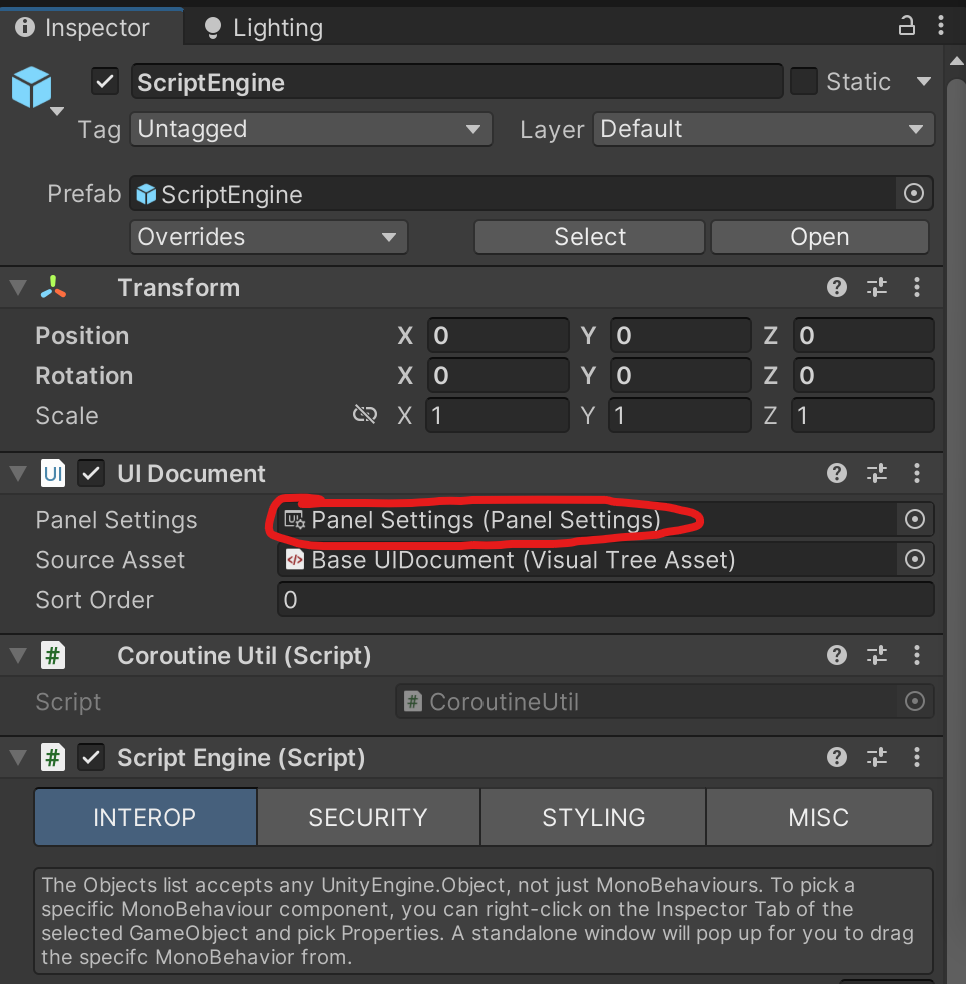The height and width of the screenshot is (984, 966).
Task: Click the Transform presets icon
Action: point(876,287)
